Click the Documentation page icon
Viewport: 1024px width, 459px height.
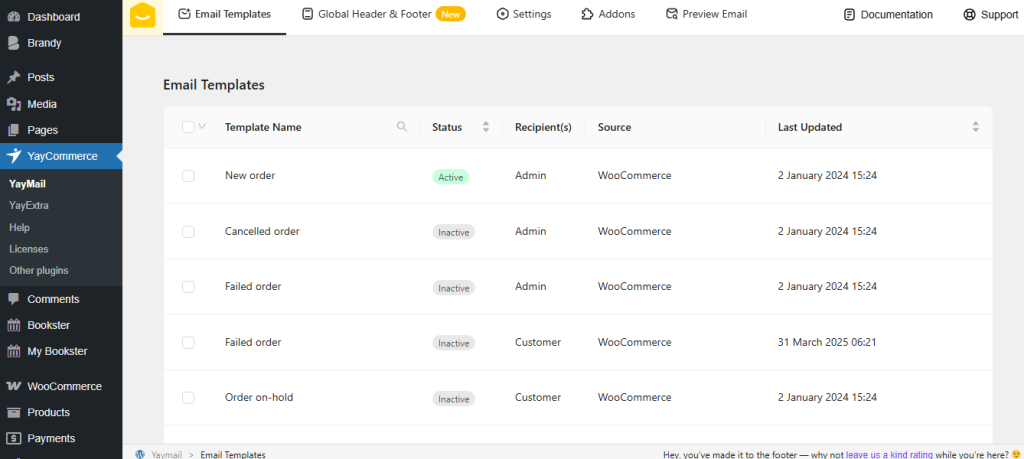[x=849, y=14]
